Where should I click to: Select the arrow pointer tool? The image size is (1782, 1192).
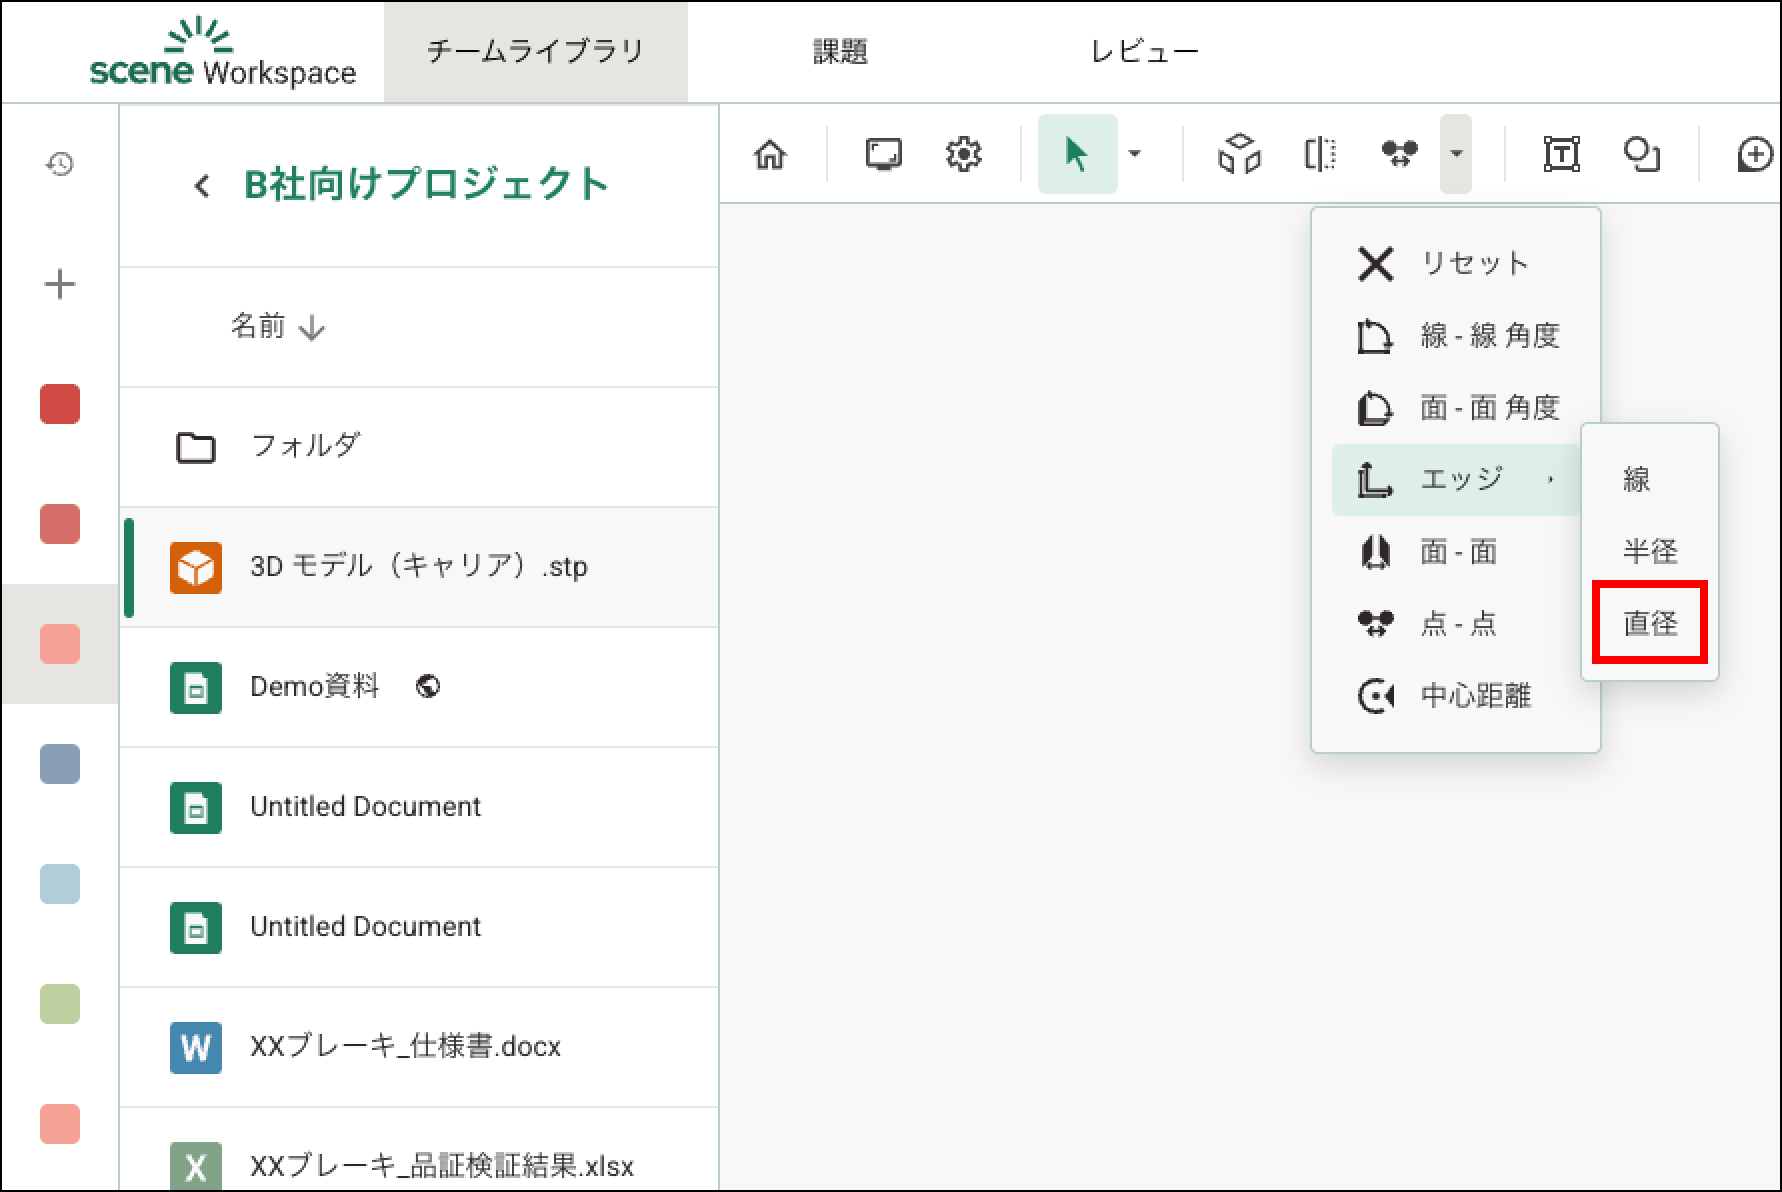click(x=1076, y=155)
